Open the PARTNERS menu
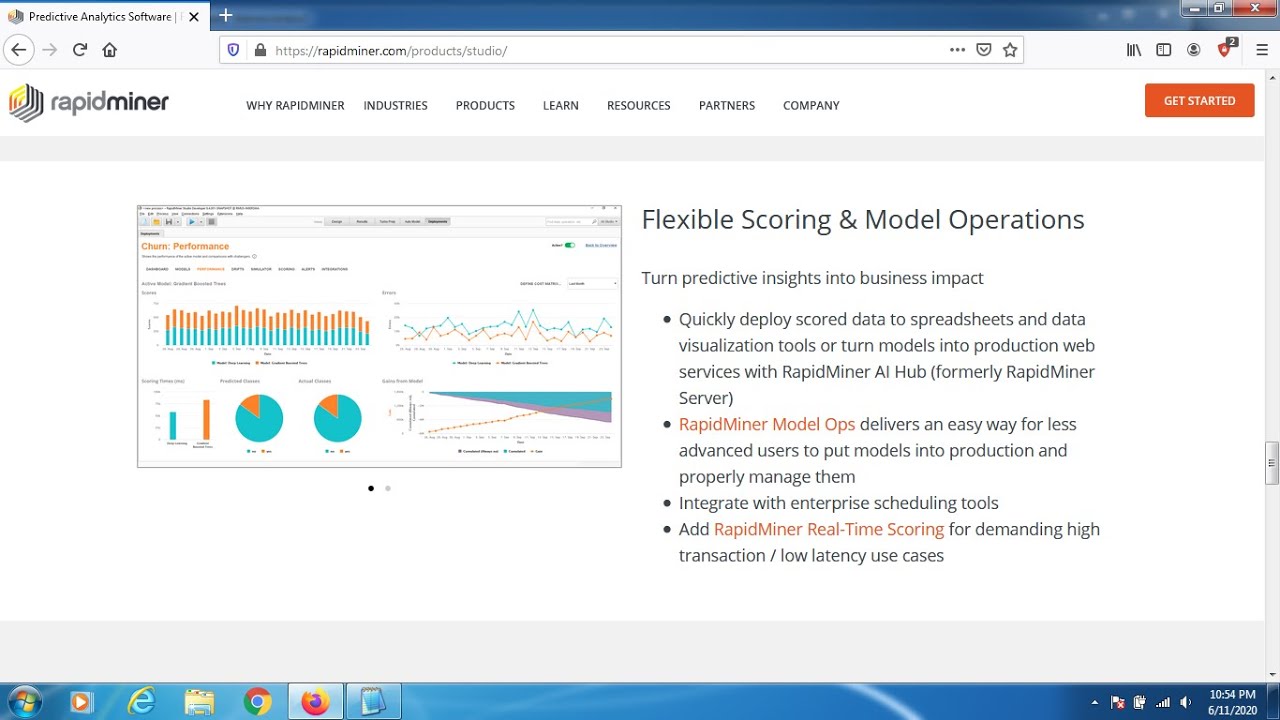The image size is (1280, 720). pyautogui.click(x=727, y=105)
